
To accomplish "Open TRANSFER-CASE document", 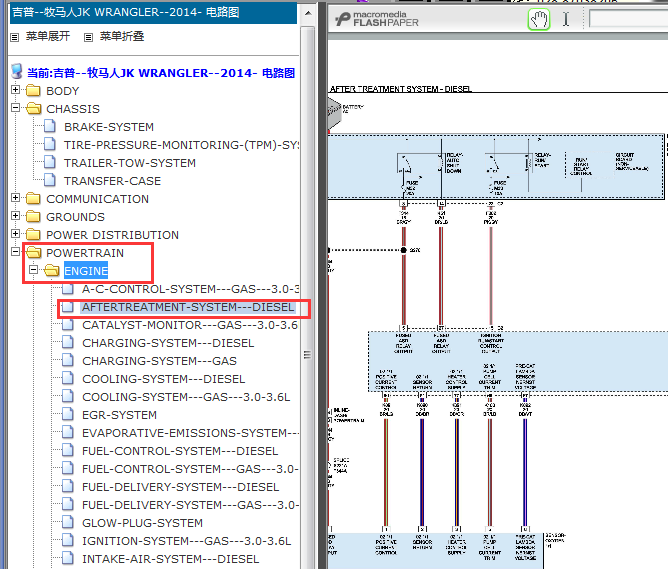I will pos(112,181).
